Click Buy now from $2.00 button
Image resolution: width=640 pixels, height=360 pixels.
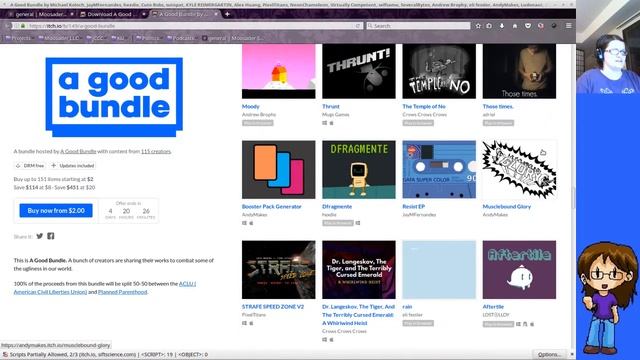[x=56, y=211]
